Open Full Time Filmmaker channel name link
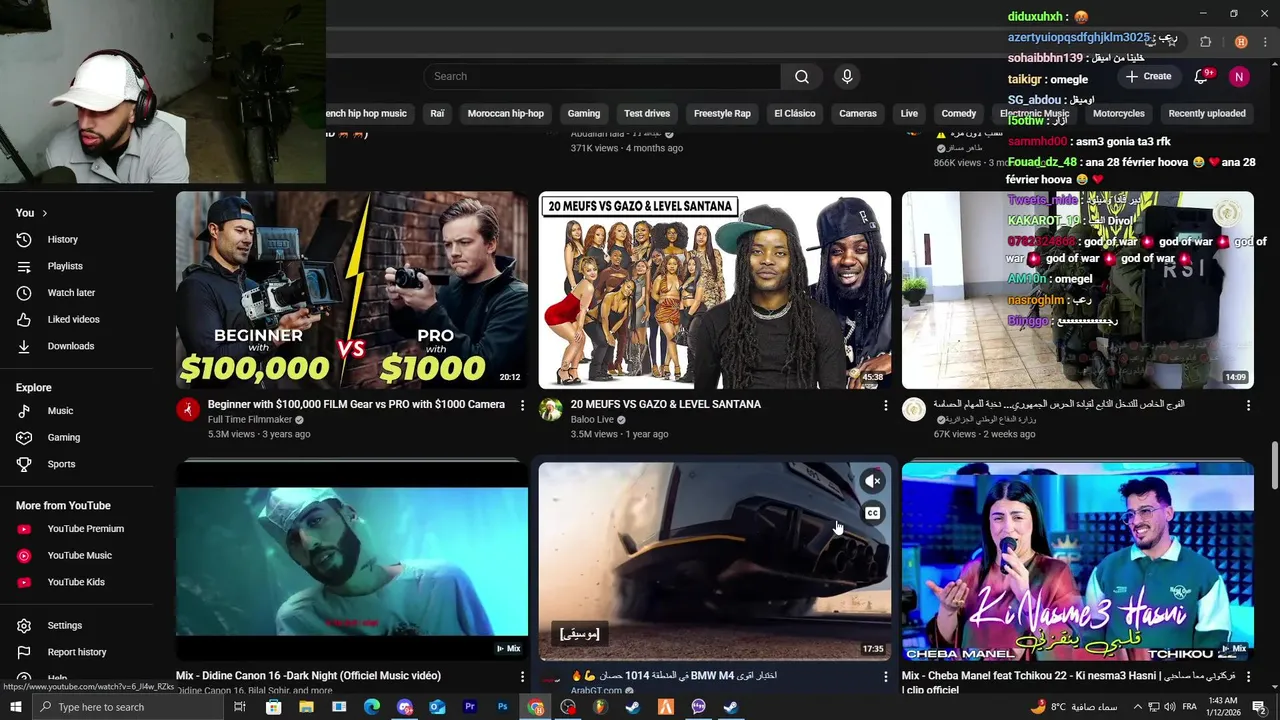This screenshot has height=720, width=1280. (250, 420)
